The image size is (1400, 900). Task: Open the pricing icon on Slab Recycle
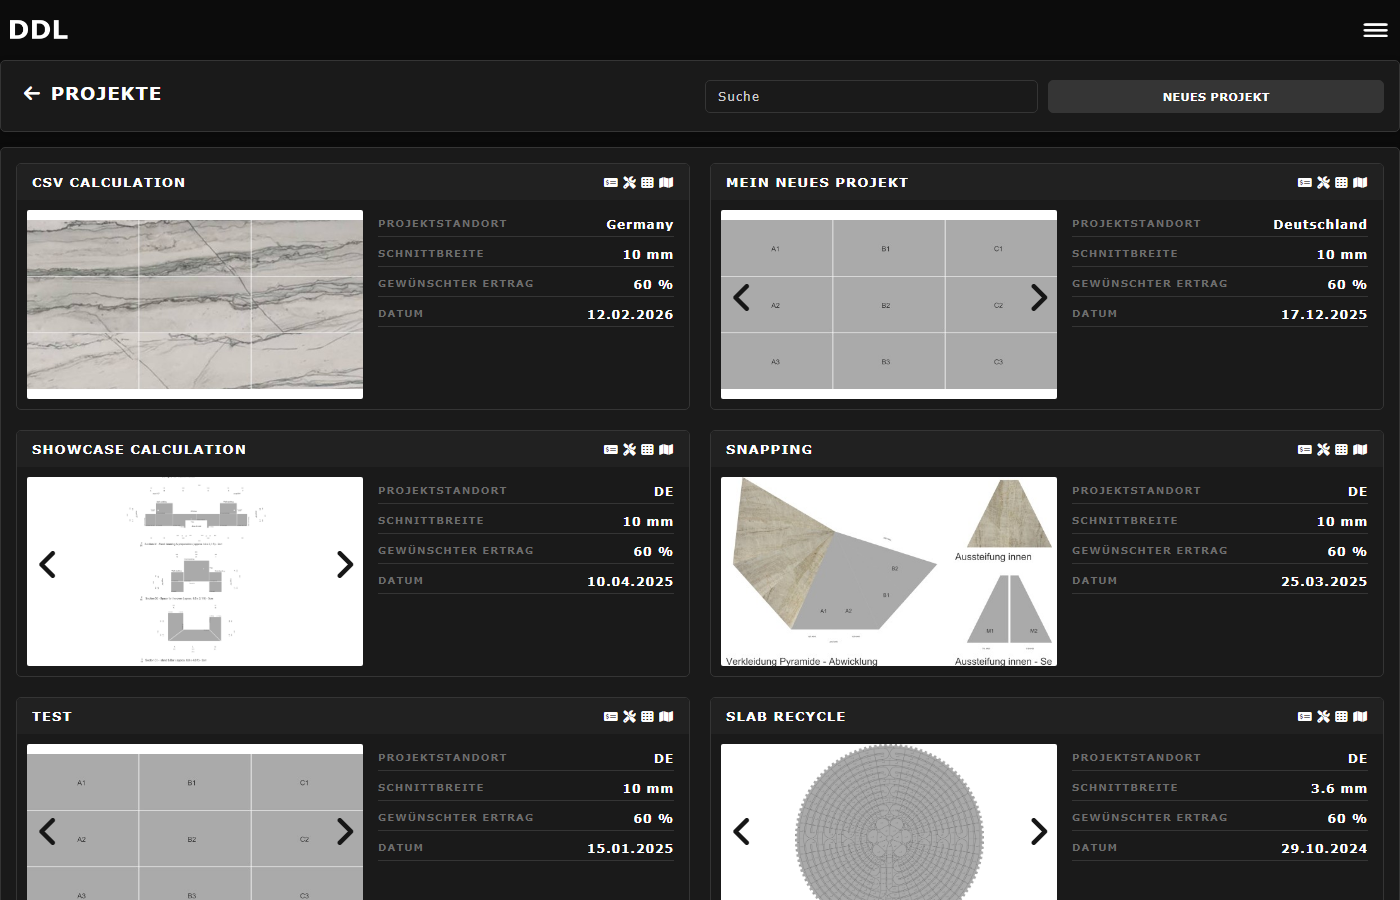(1304, 716)
